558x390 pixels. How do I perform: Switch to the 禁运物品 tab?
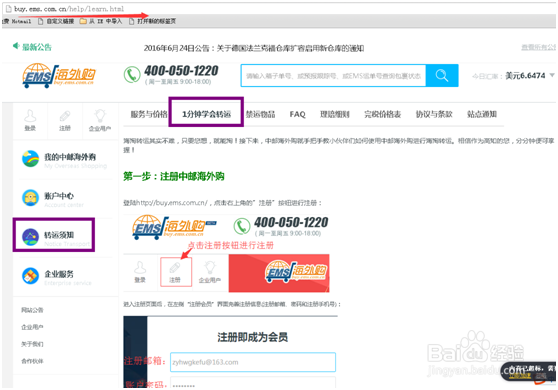(x=260, y=114)
